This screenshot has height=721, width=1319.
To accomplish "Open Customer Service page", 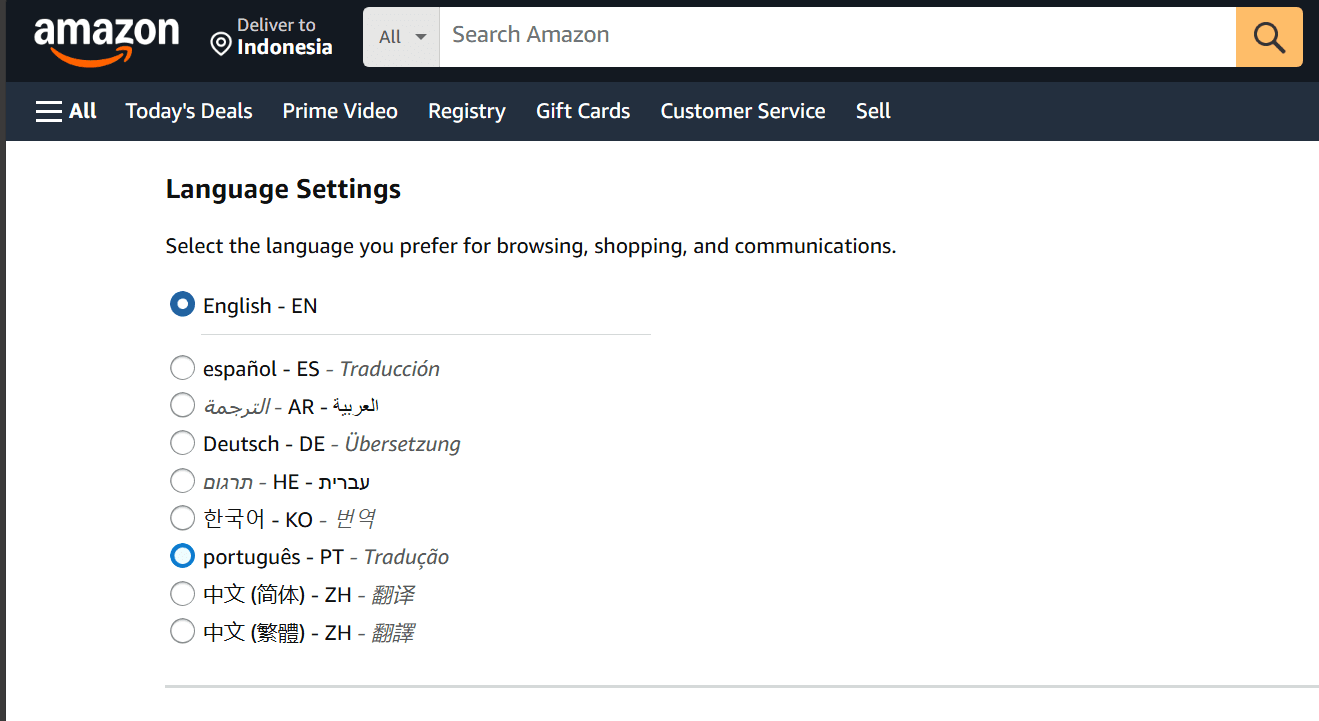I will (x=743, y=111).
